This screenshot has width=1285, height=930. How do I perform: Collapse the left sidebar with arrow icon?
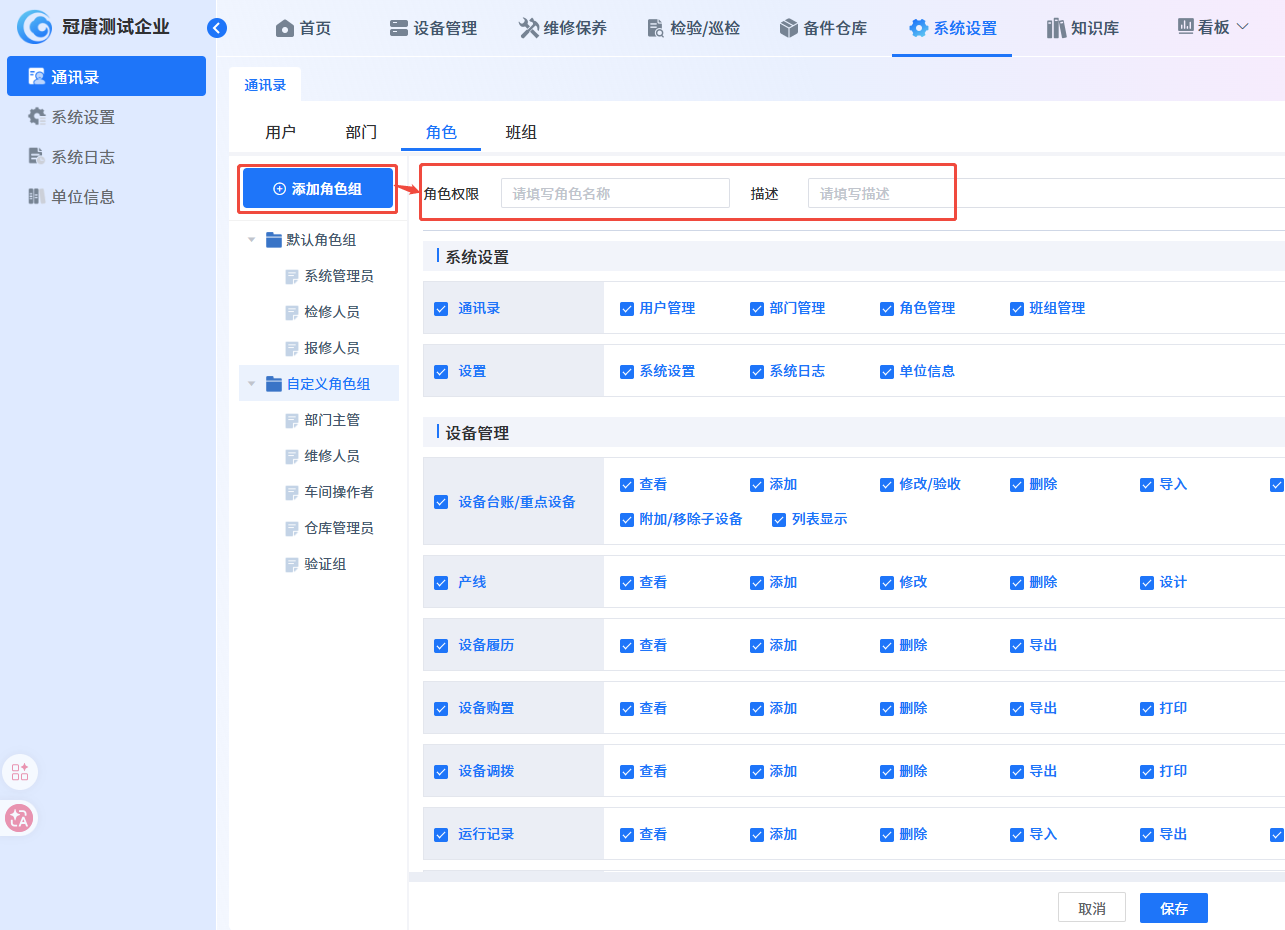click(217, 28)
